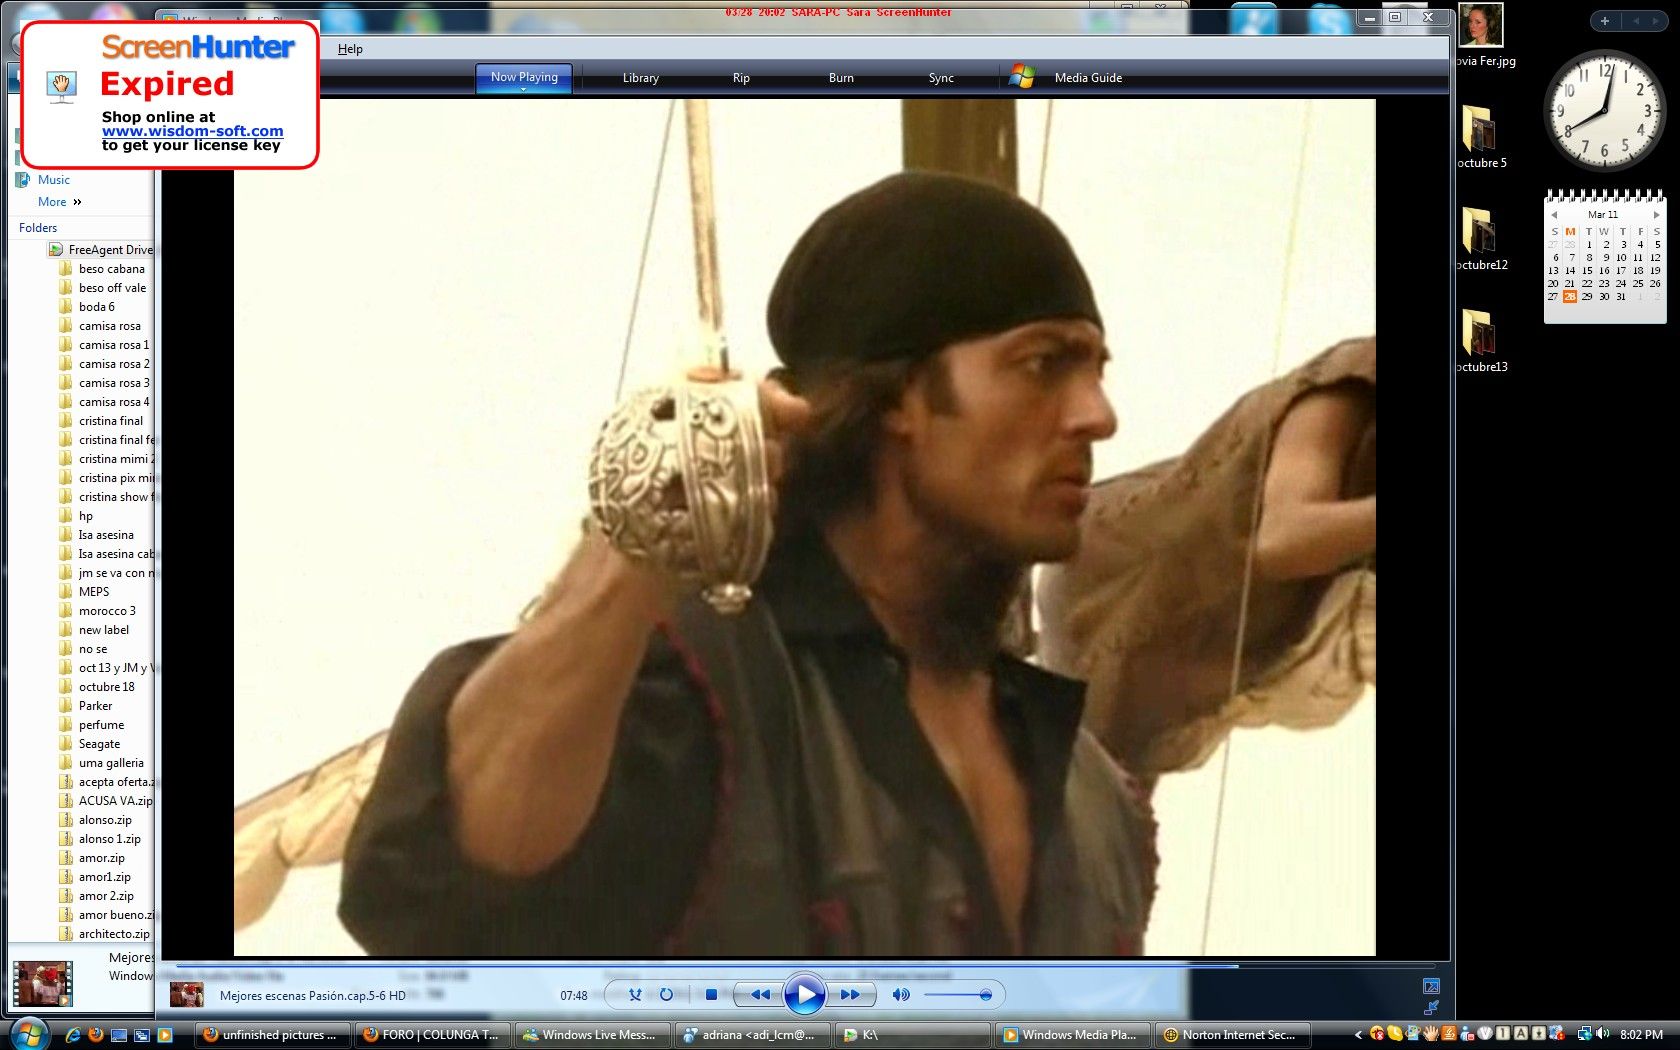The image size is (1680, 1050).
Task: Launch Internet Explorer from Quick Launch
Action: (73, 1035)
